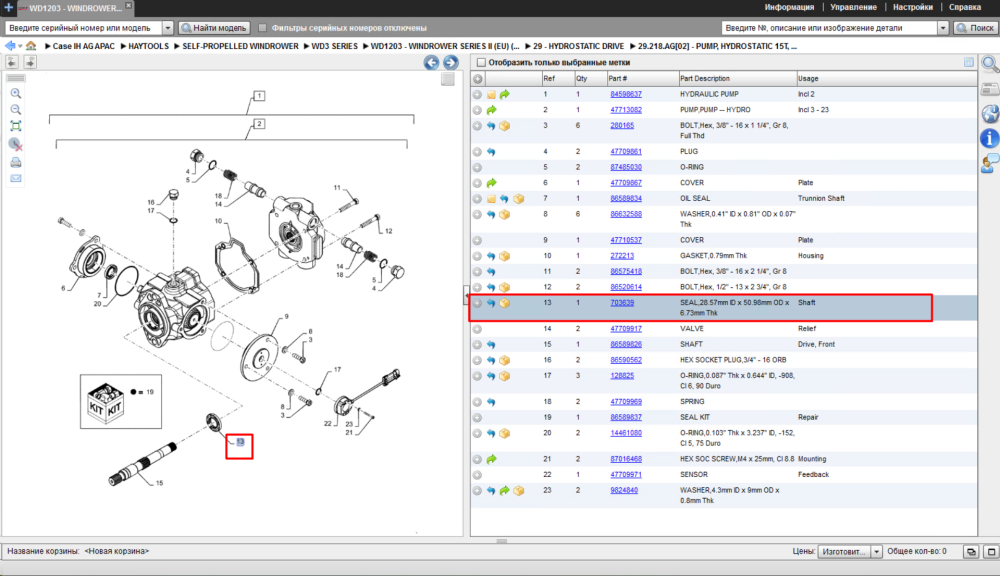Open part number 84598637 link

tap(626, 94)
